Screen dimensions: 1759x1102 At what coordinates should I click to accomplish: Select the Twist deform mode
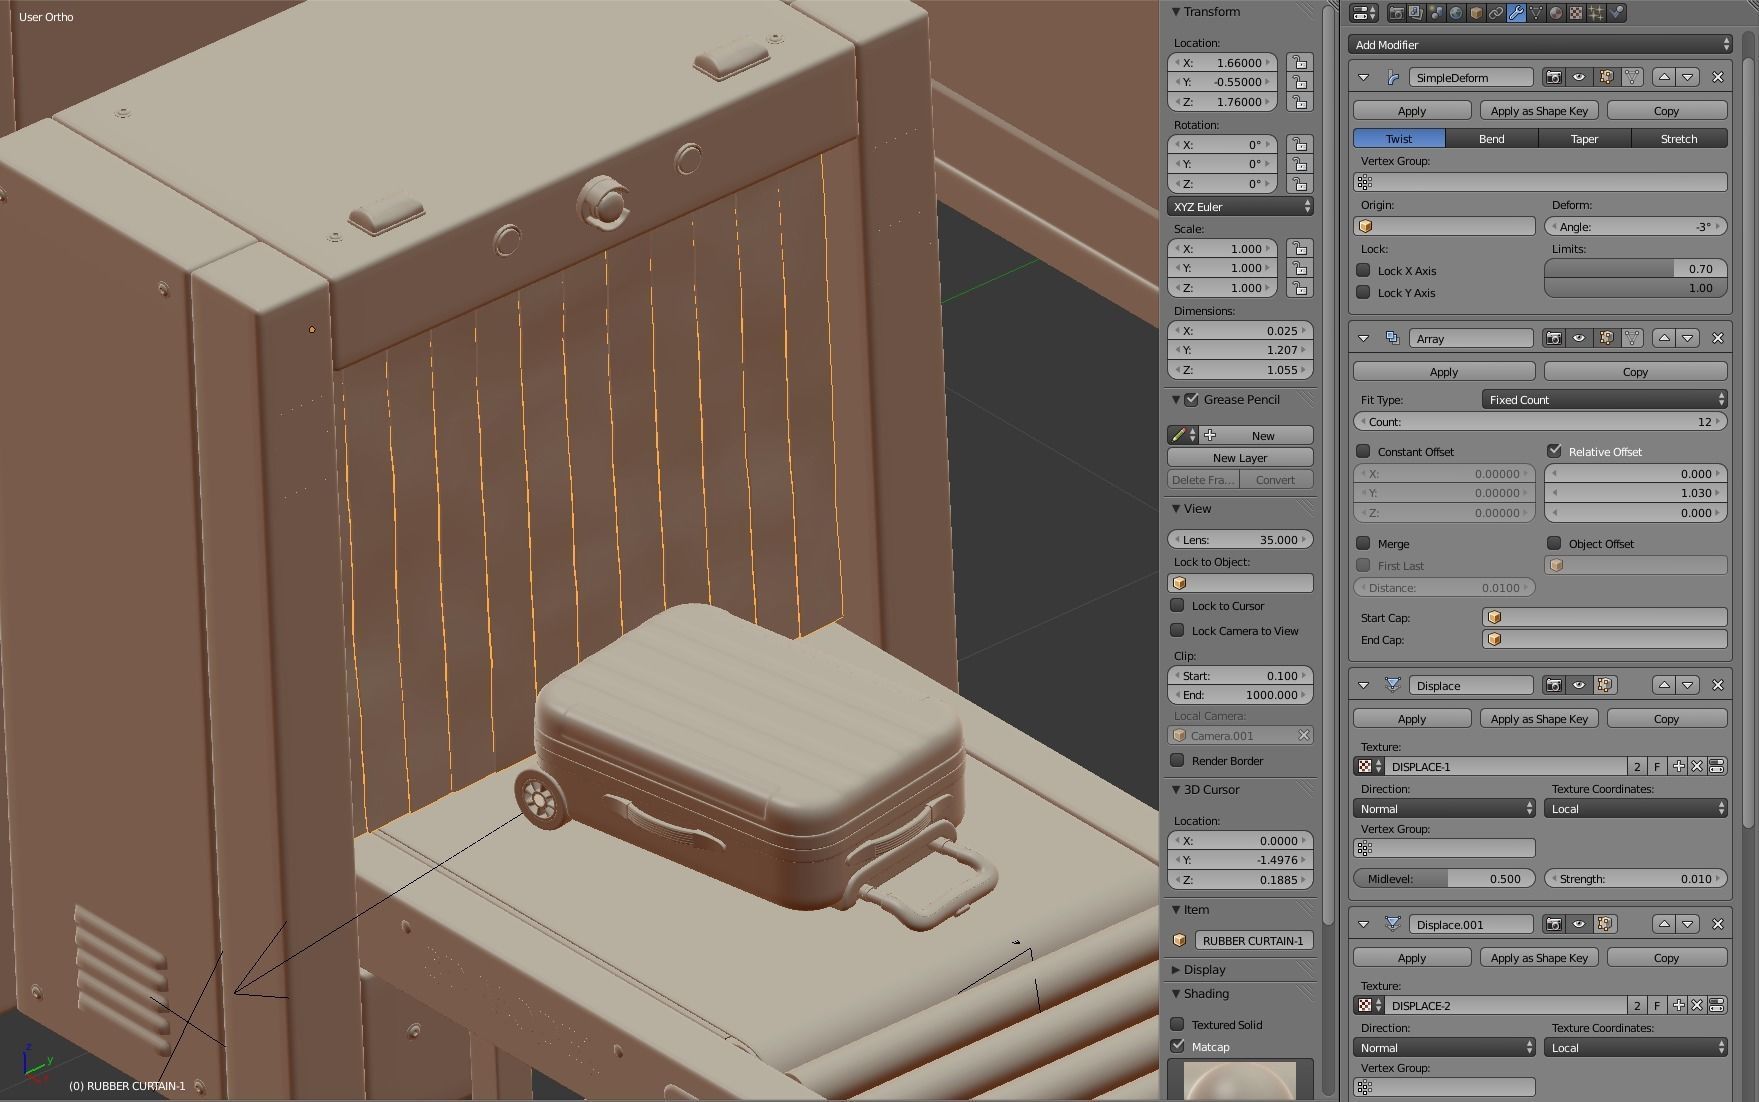(1399, 138)
